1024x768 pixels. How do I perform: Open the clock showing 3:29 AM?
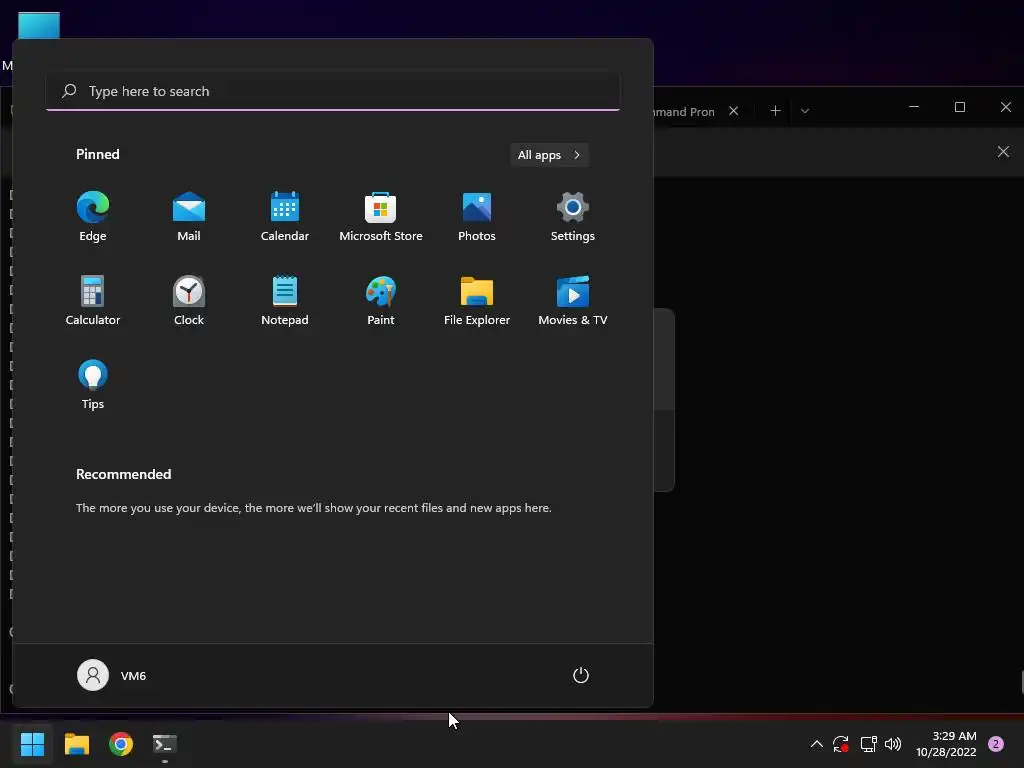tap(946, 744)
